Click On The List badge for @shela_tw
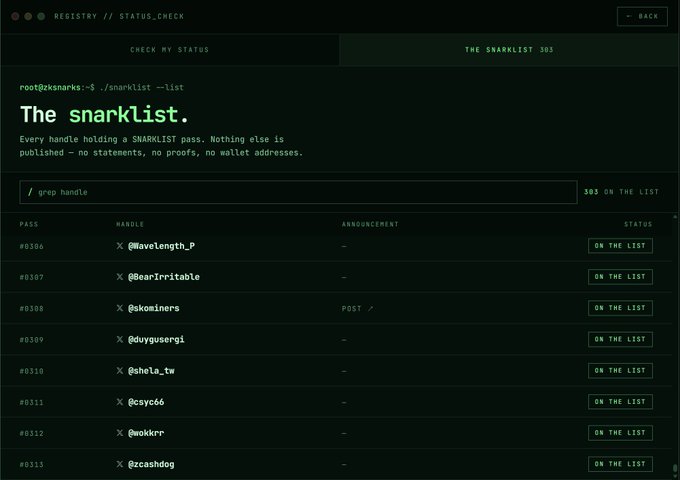This screenshot has height=480, width=680. (x=620, y=370)
